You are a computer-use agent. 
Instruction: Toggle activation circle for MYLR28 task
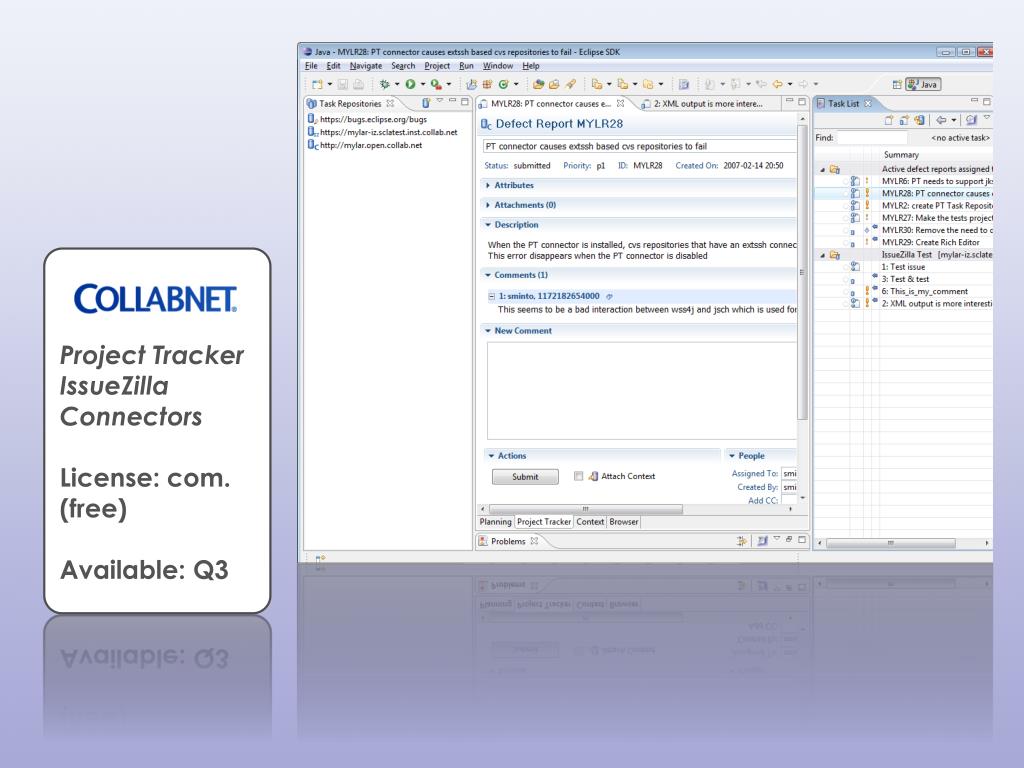(x=845, y=193)
